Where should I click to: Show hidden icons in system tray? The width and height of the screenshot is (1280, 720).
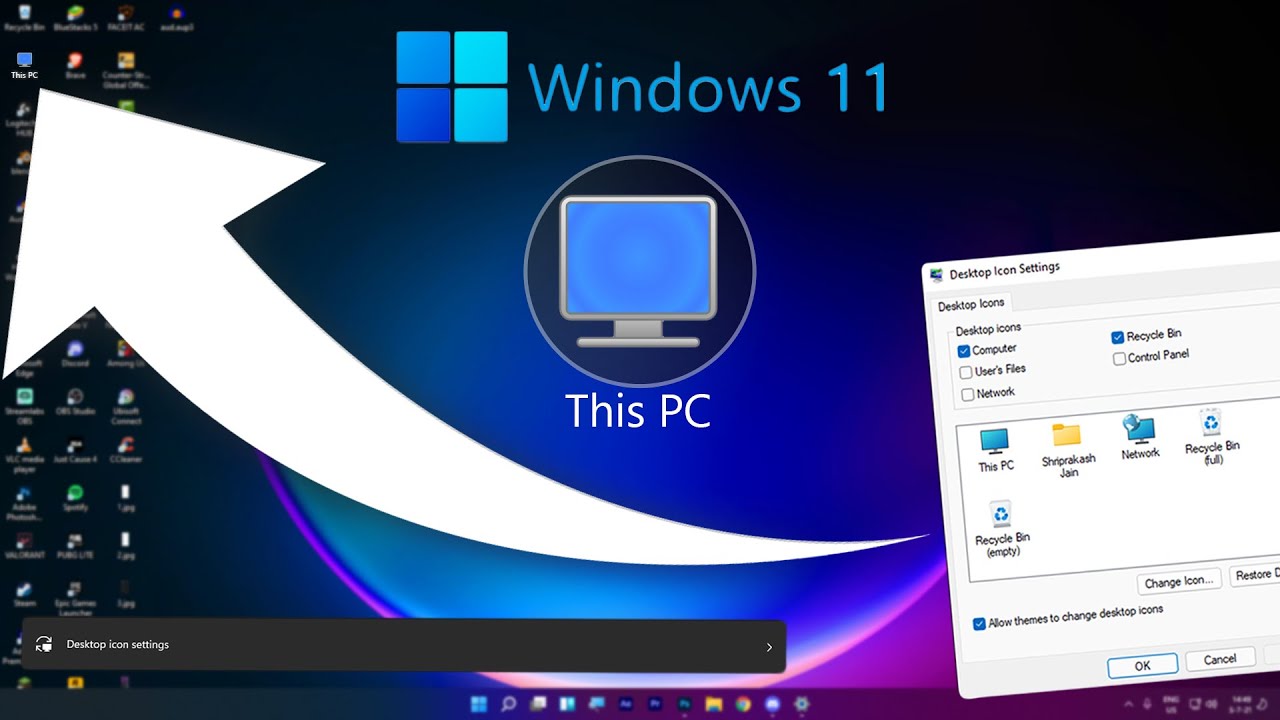click(1129, 704)
